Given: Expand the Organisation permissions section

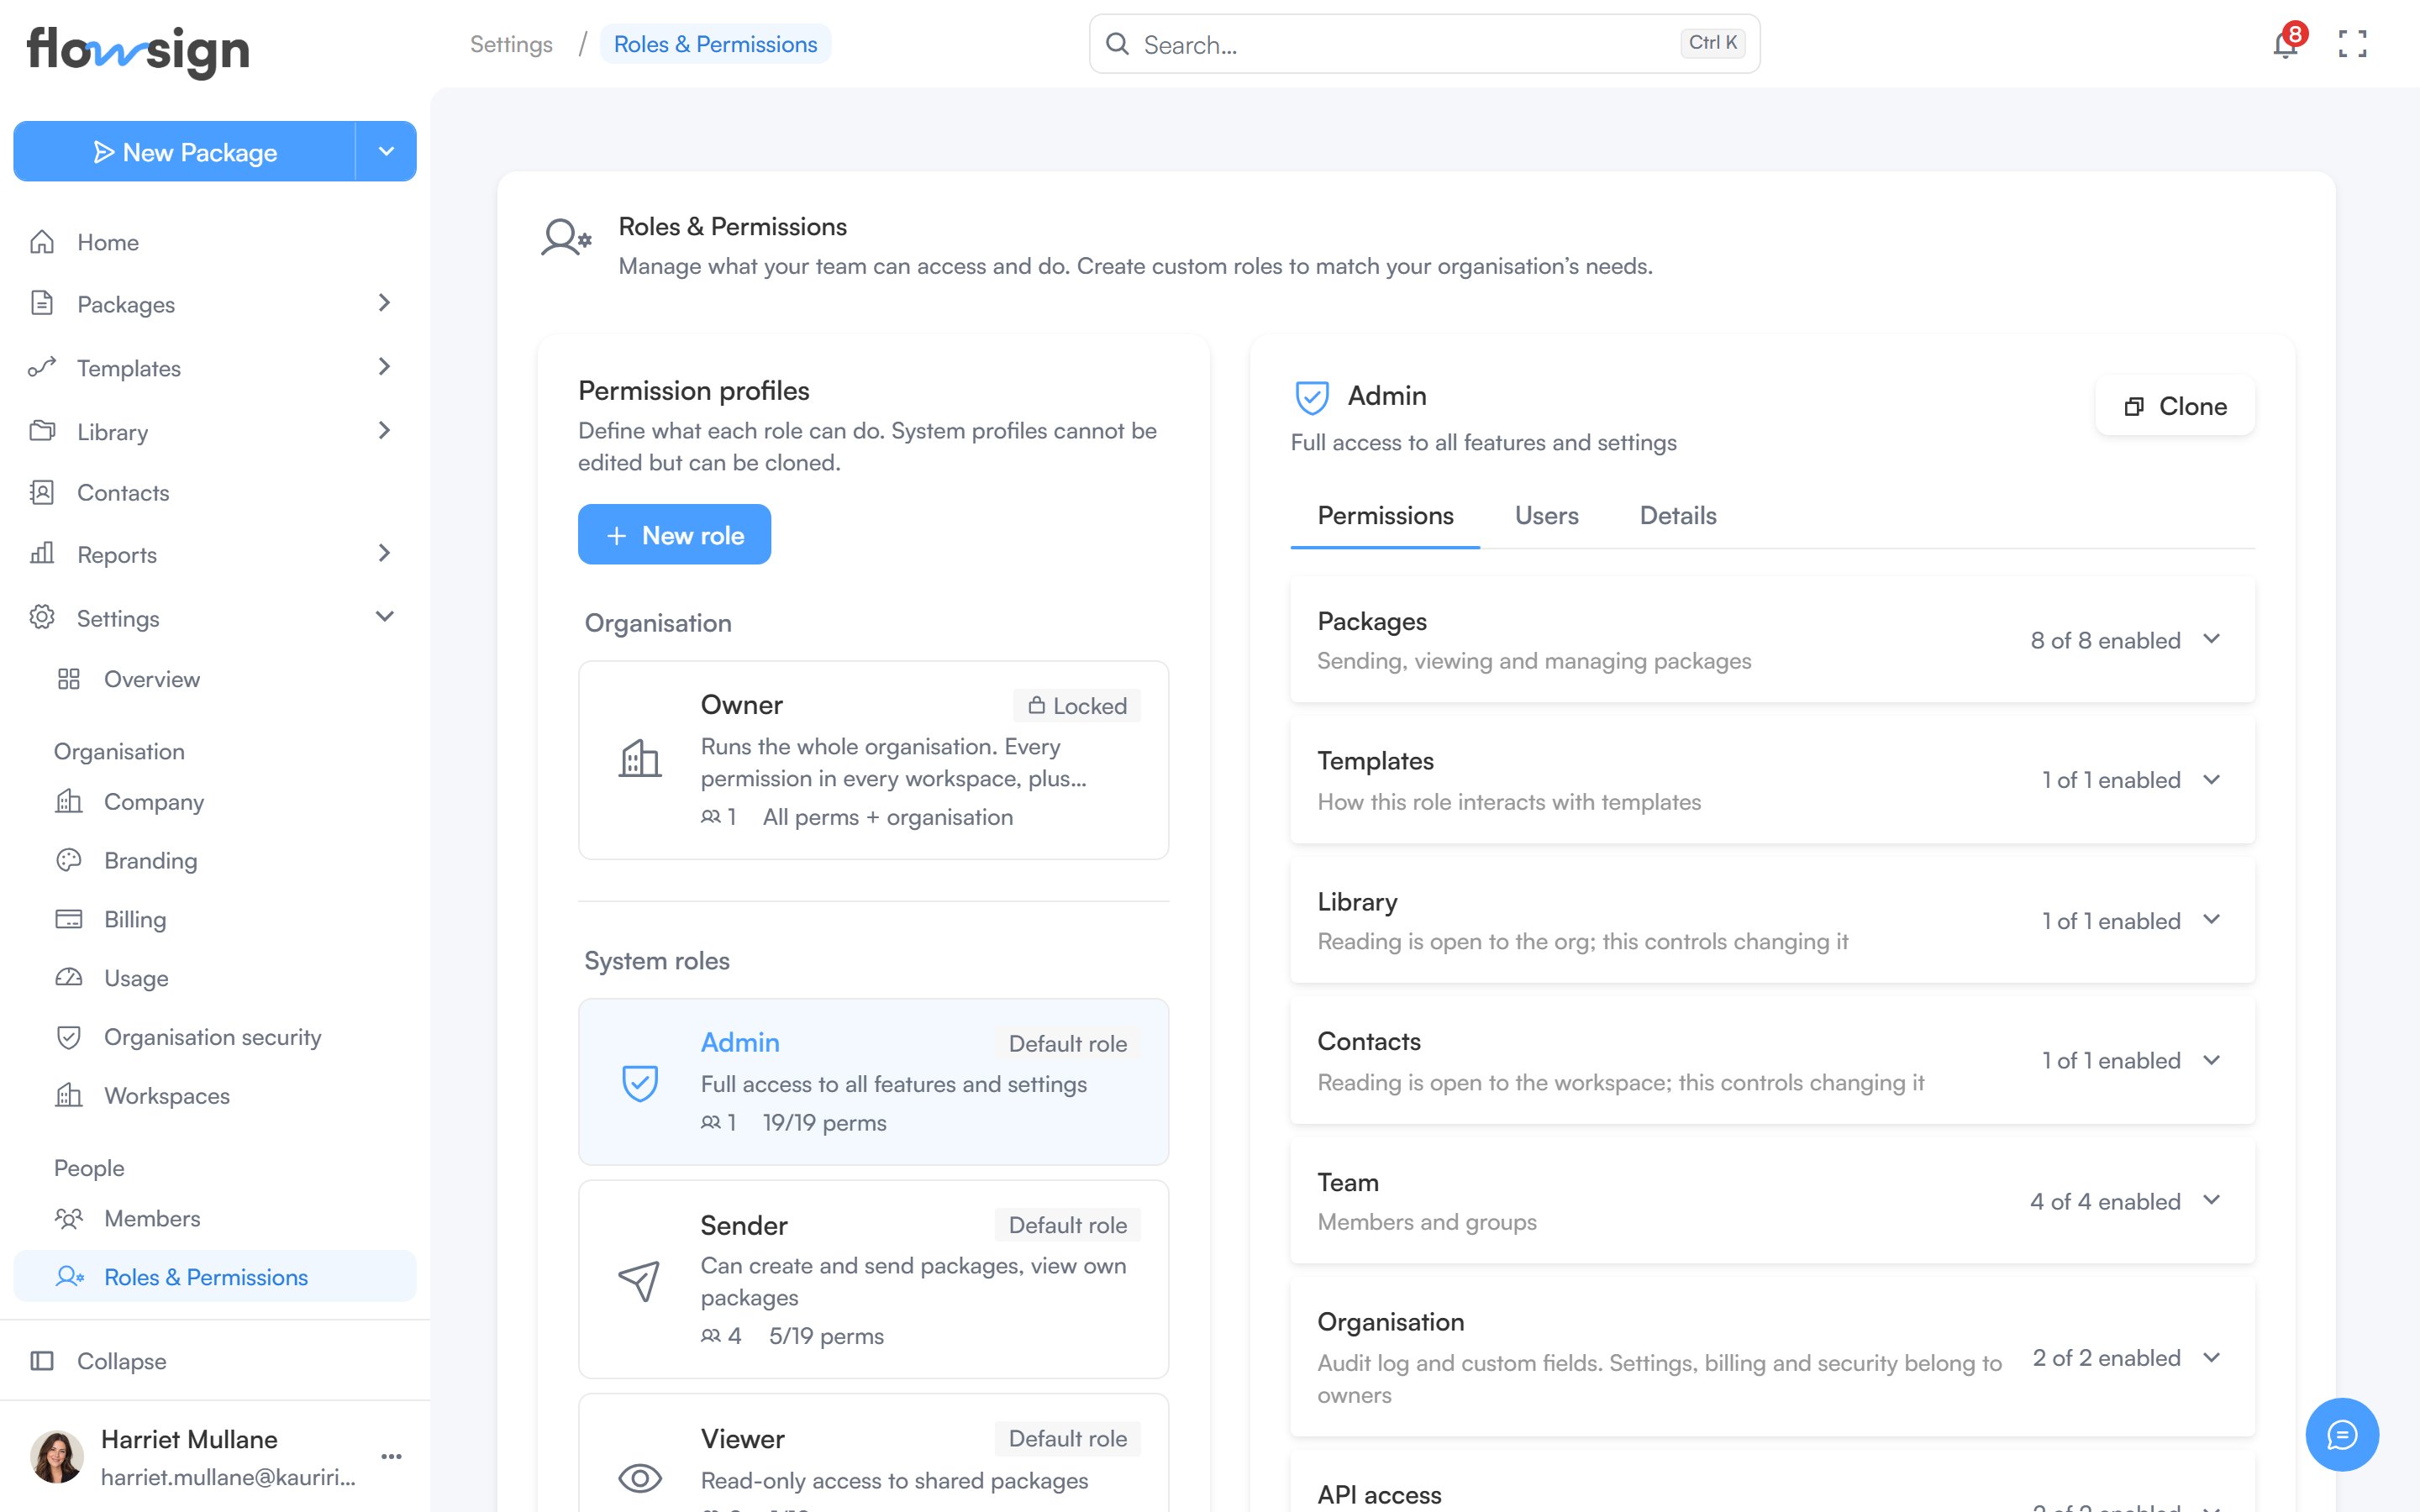Looking at the screenshot, I should pyautogui.click(x=2212, y=1358).
